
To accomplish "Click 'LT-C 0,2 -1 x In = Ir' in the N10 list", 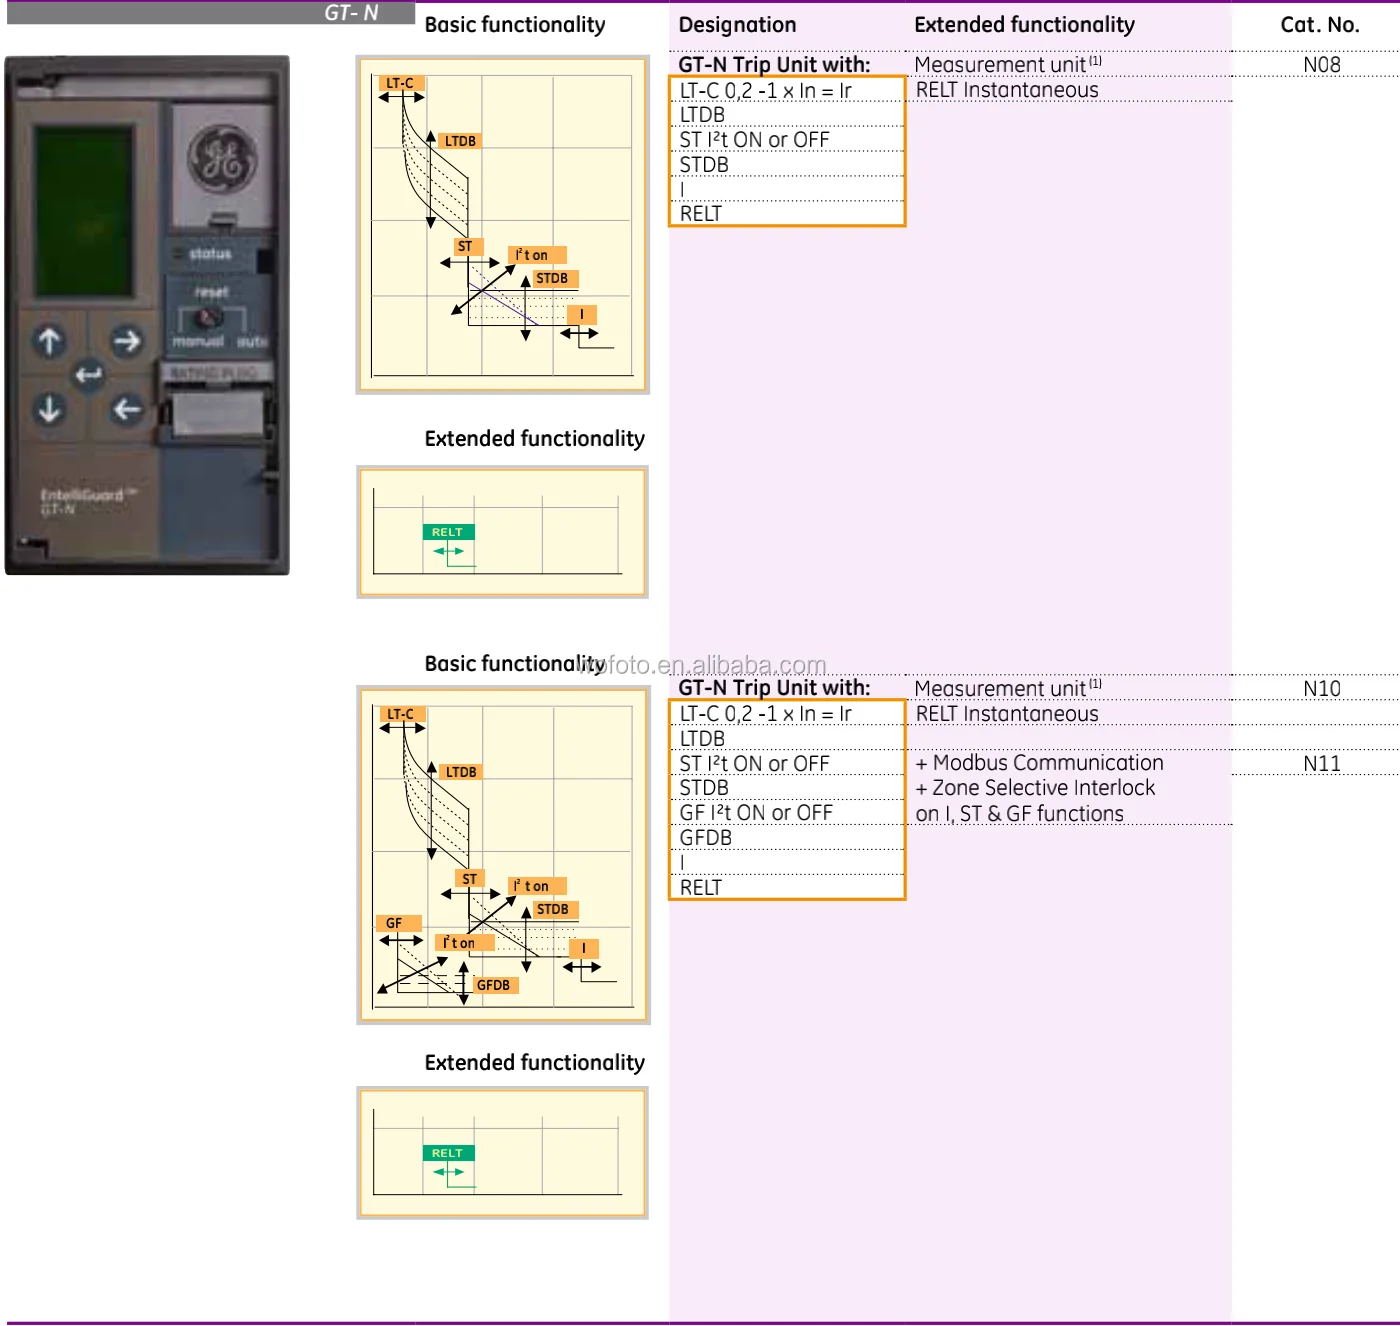I will click(x=766, y=714).
